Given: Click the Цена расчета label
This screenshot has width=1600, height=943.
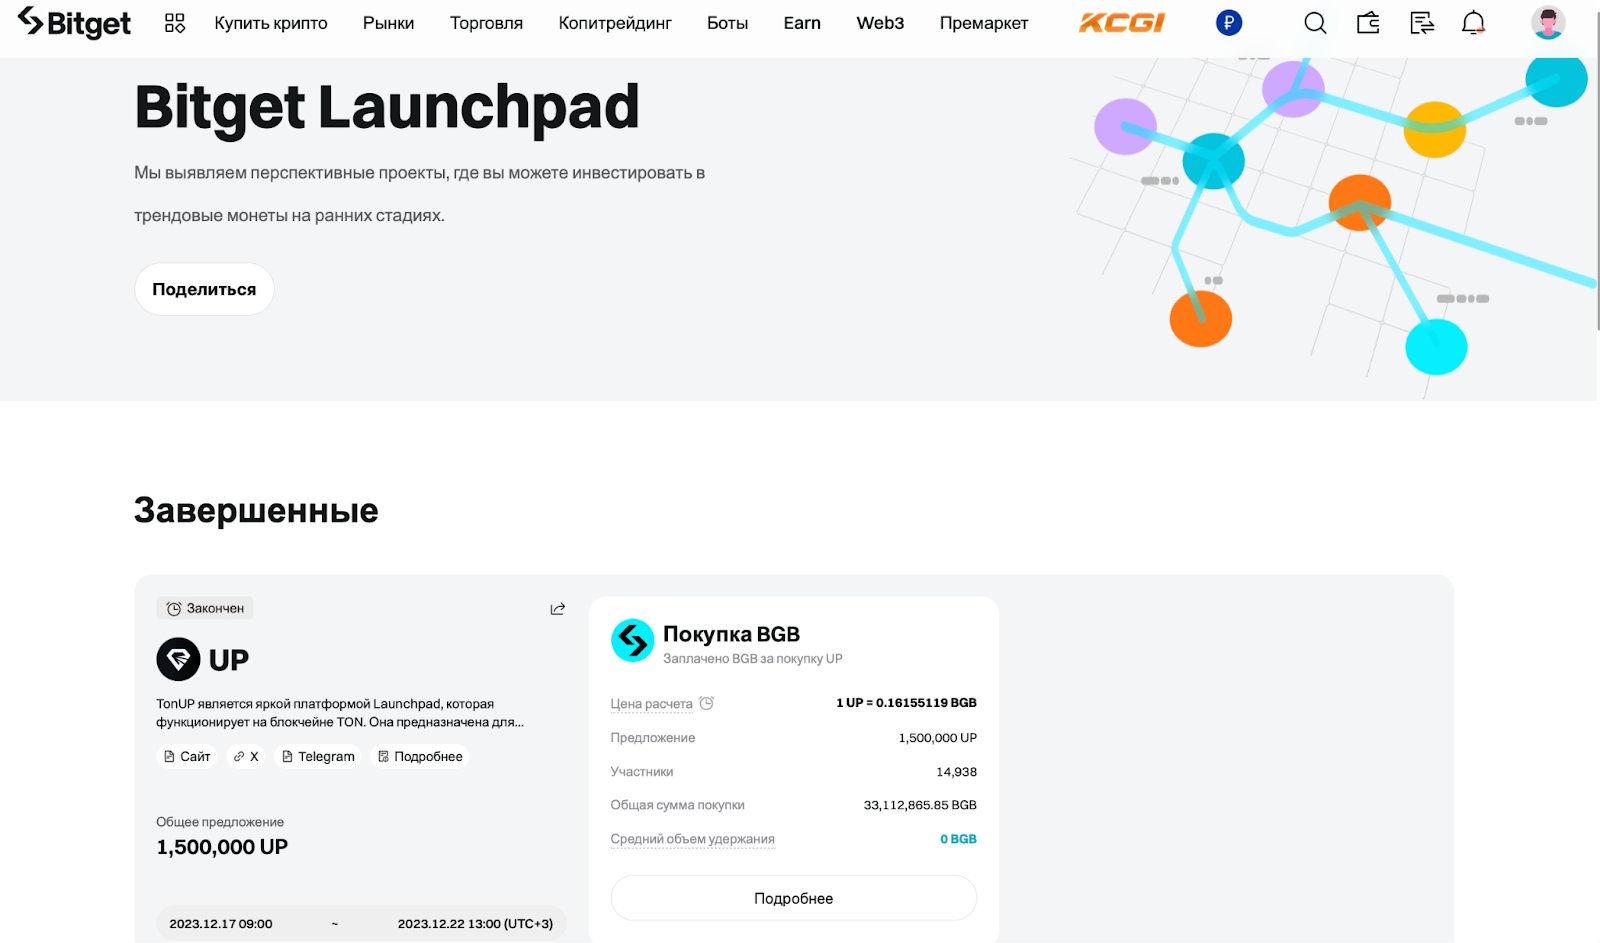Looking at the screenshot, I should [x=652, y=704].
